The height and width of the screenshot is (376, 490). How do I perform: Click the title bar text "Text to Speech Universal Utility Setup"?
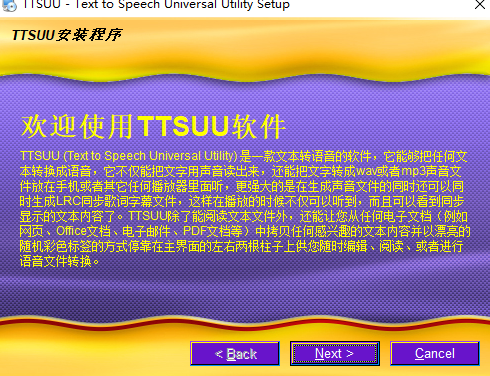[x=182, y=5]
